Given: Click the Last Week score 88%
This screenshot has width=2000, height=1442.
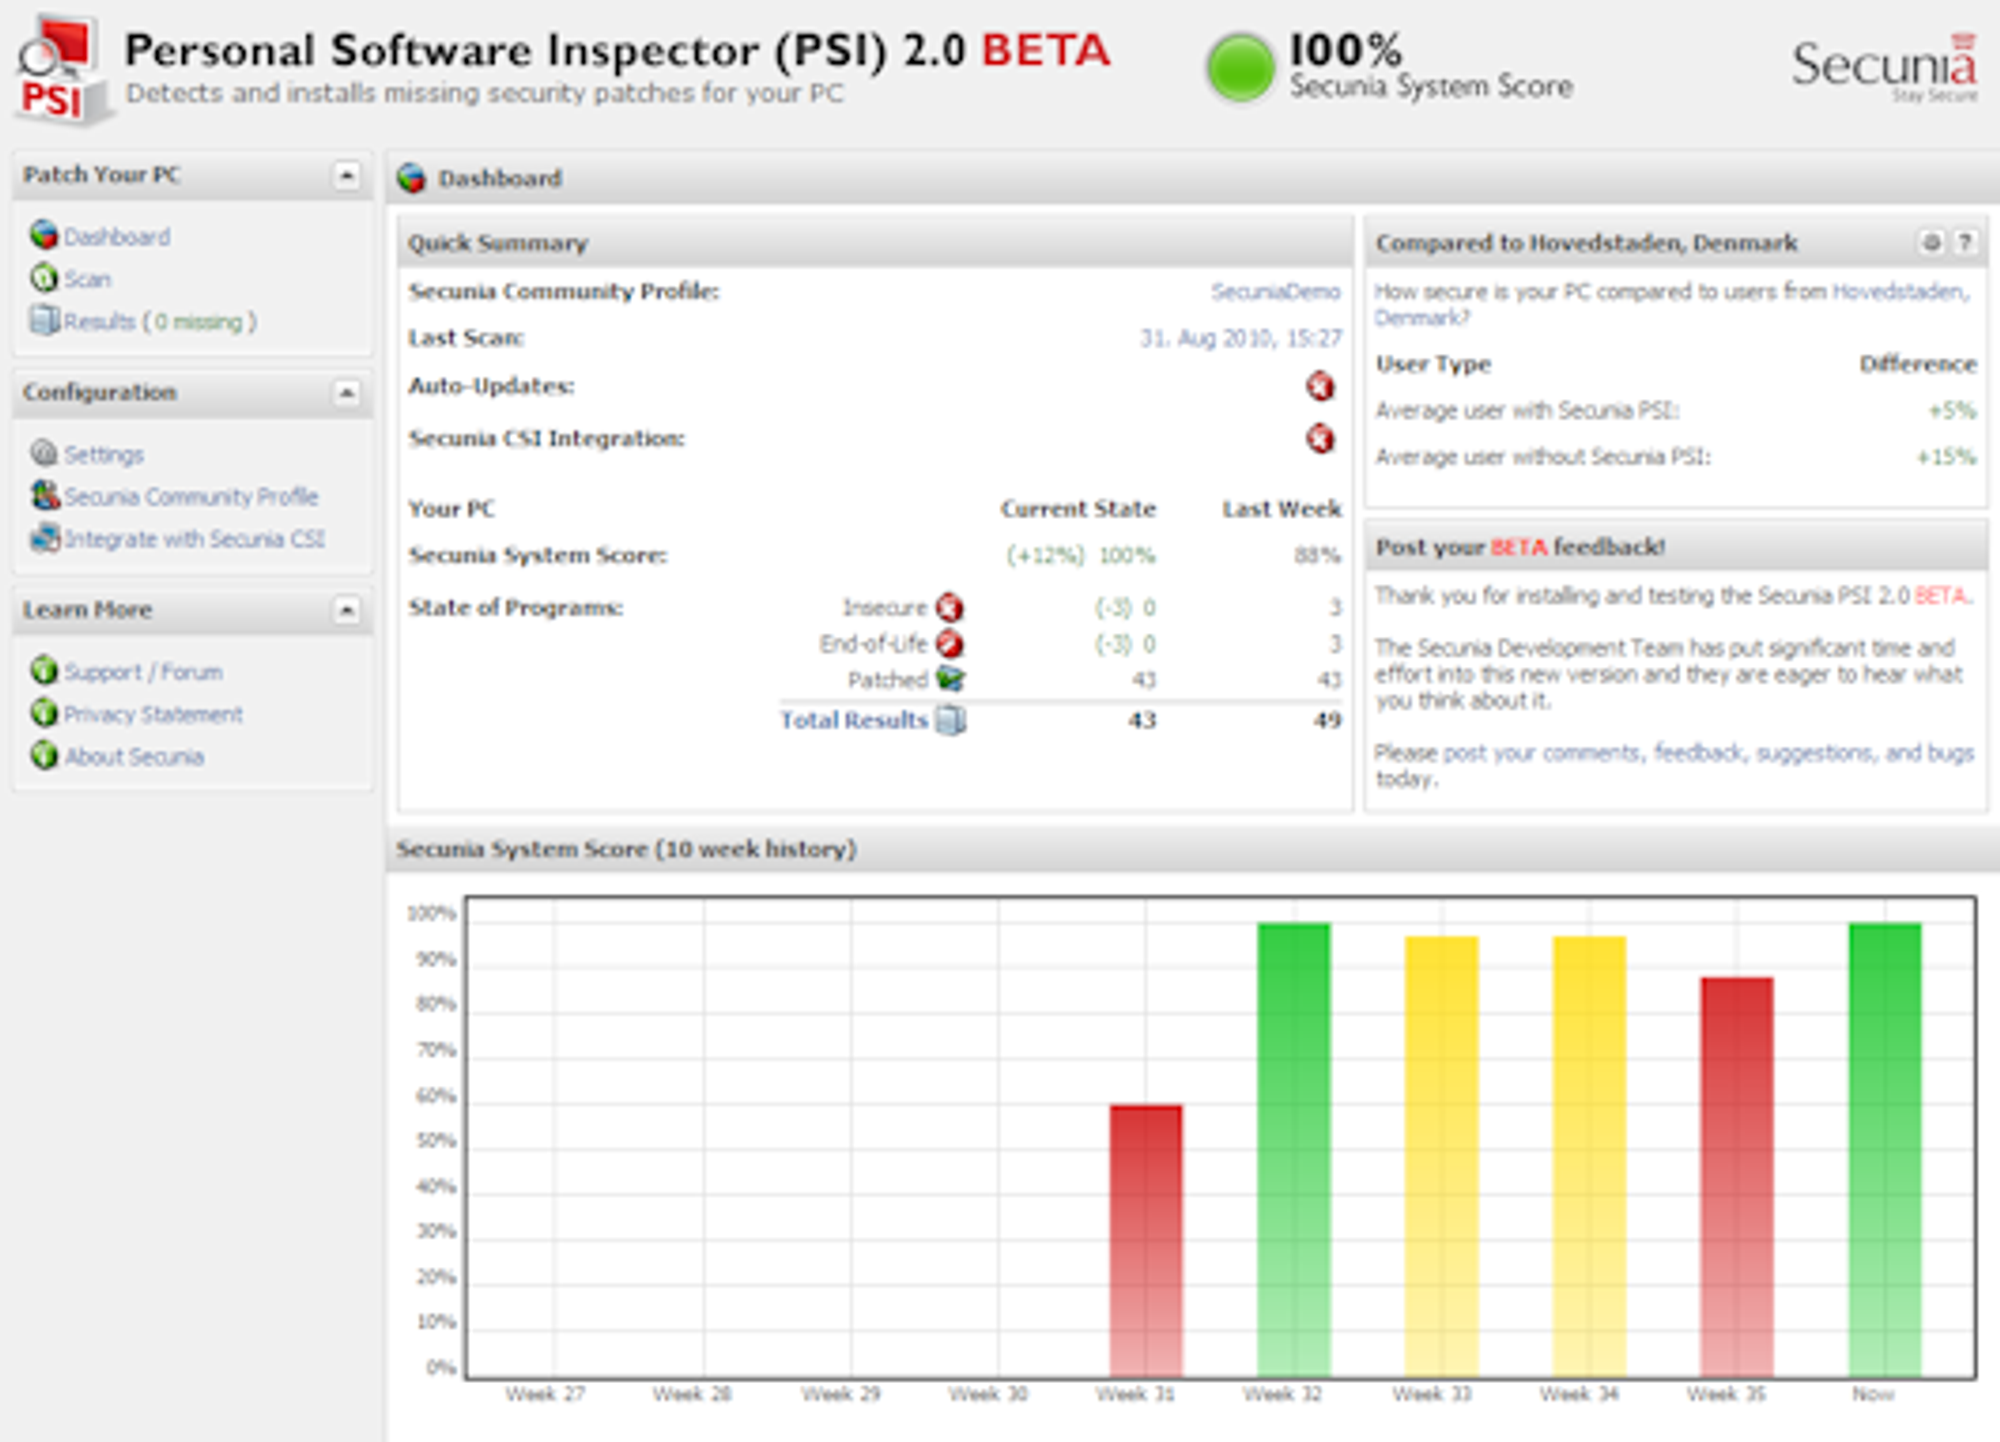Looking at the screenshot, I should (1317, 555).
